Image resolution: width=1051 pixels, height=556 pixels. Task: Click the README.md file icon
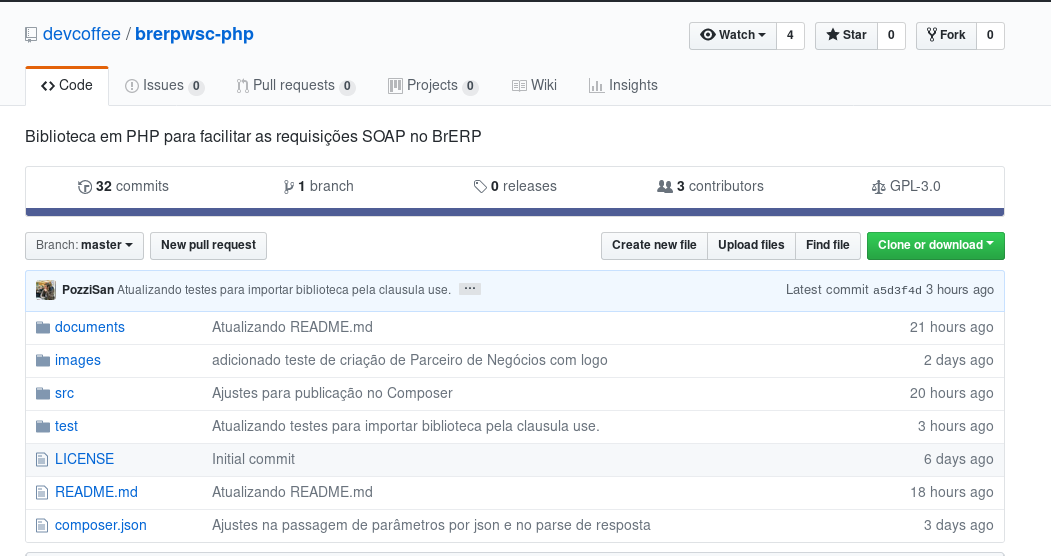[42, 492]
